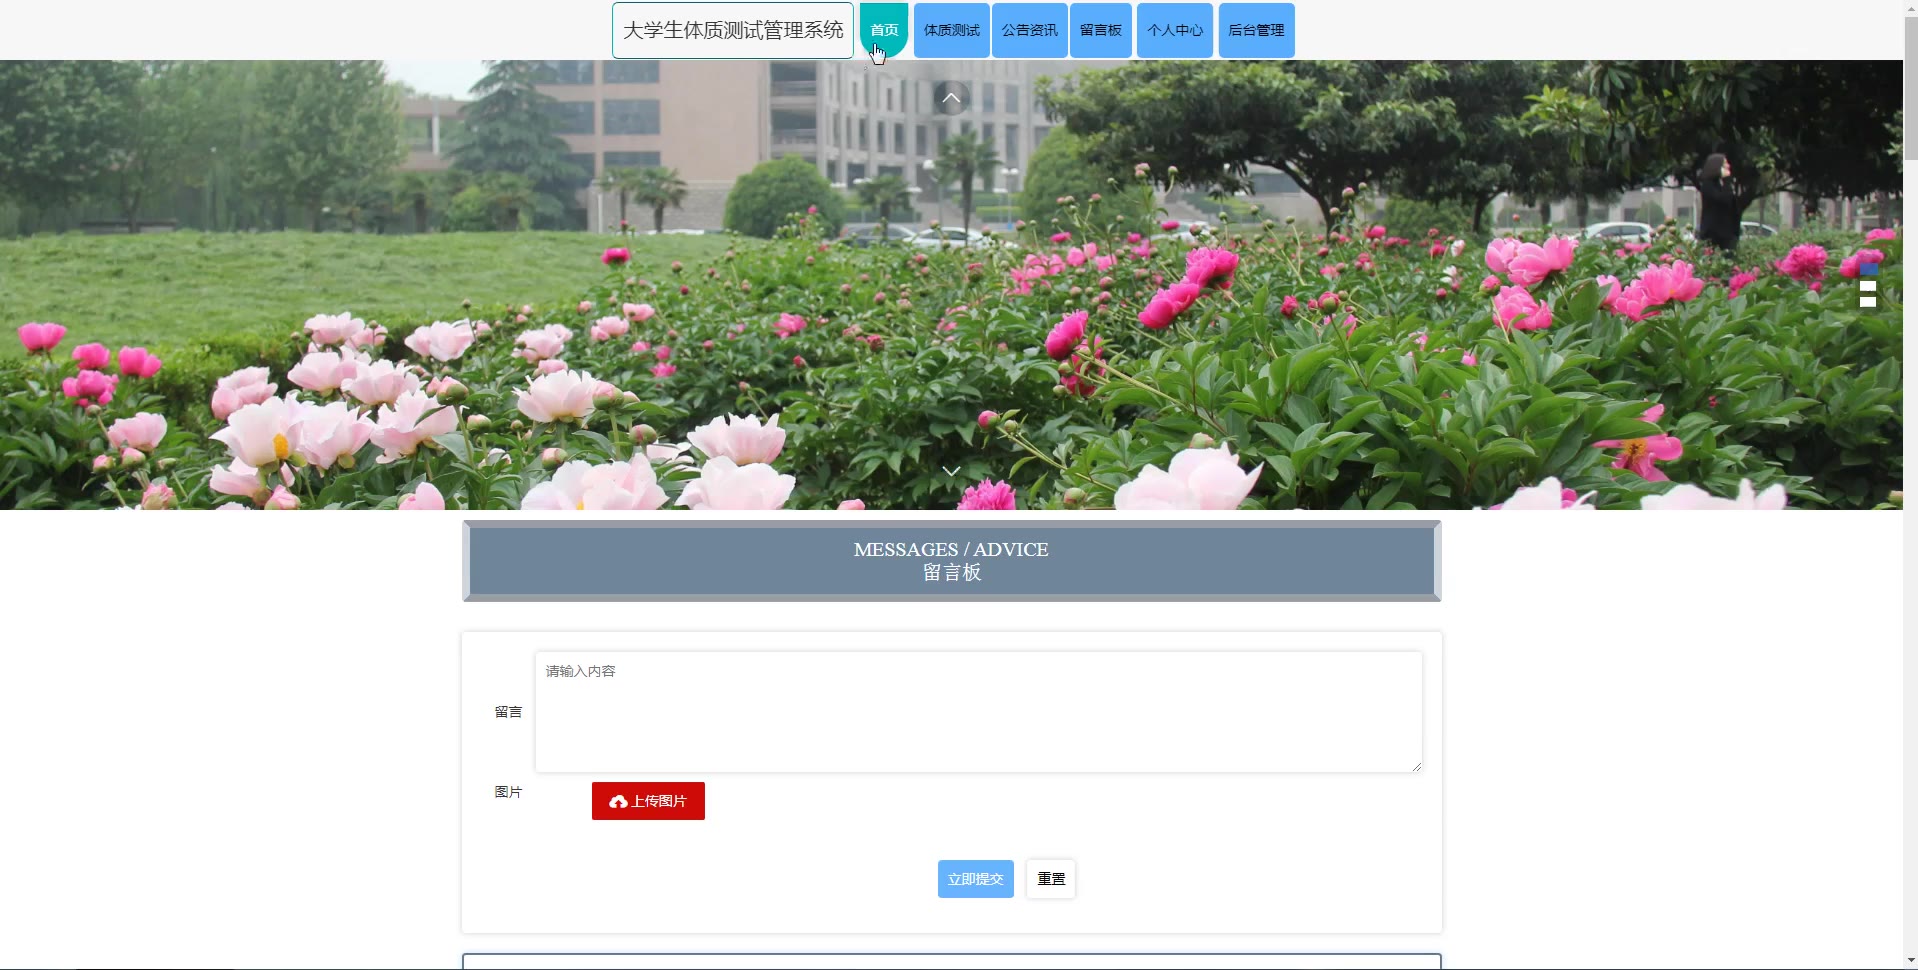Click the 上传图片 upload button
This screenshot has height=970, width=1918.
click(x=648, y=801)
